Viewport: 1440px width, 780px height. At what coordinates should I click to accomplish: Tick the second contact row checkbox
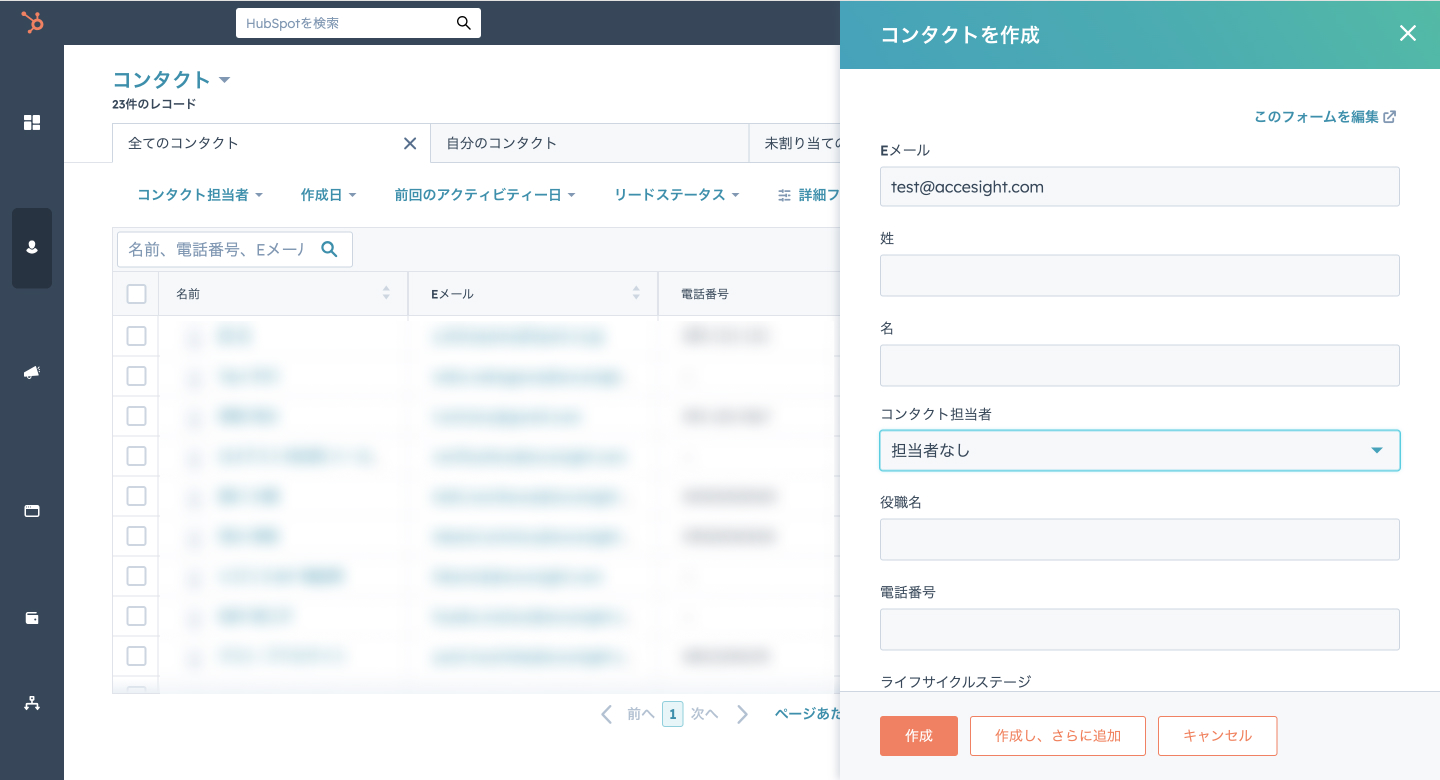click(136, 376)
